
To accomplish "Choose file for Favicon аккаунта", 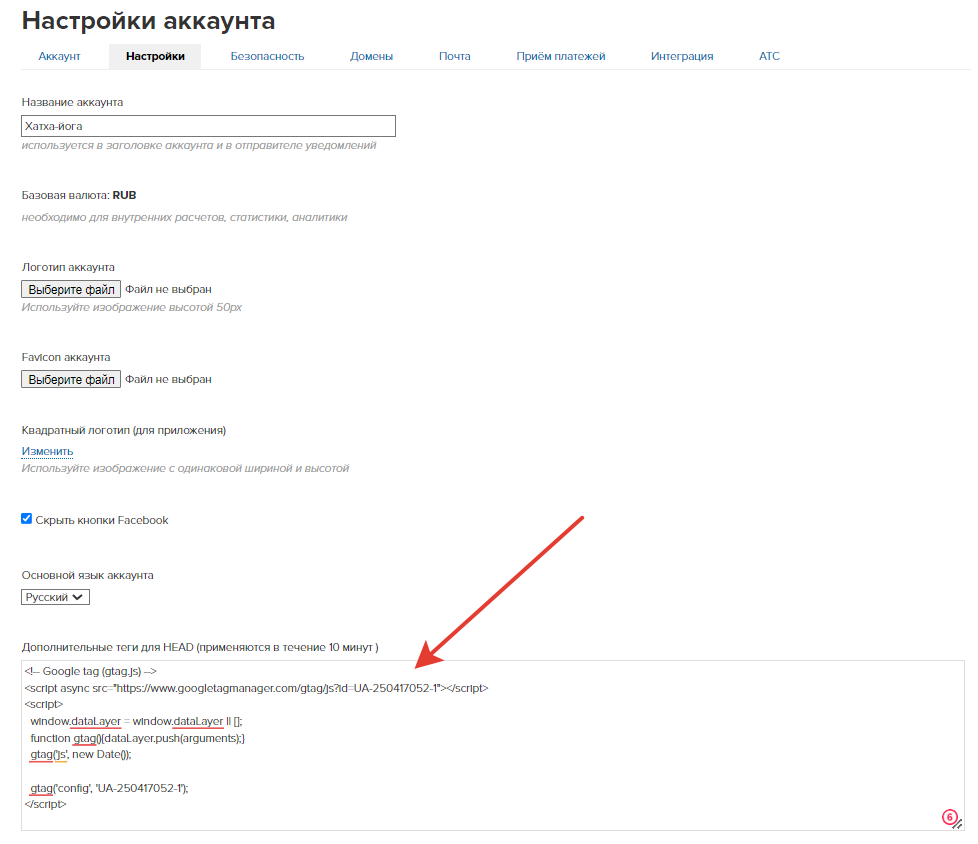I will pos(71,379).
